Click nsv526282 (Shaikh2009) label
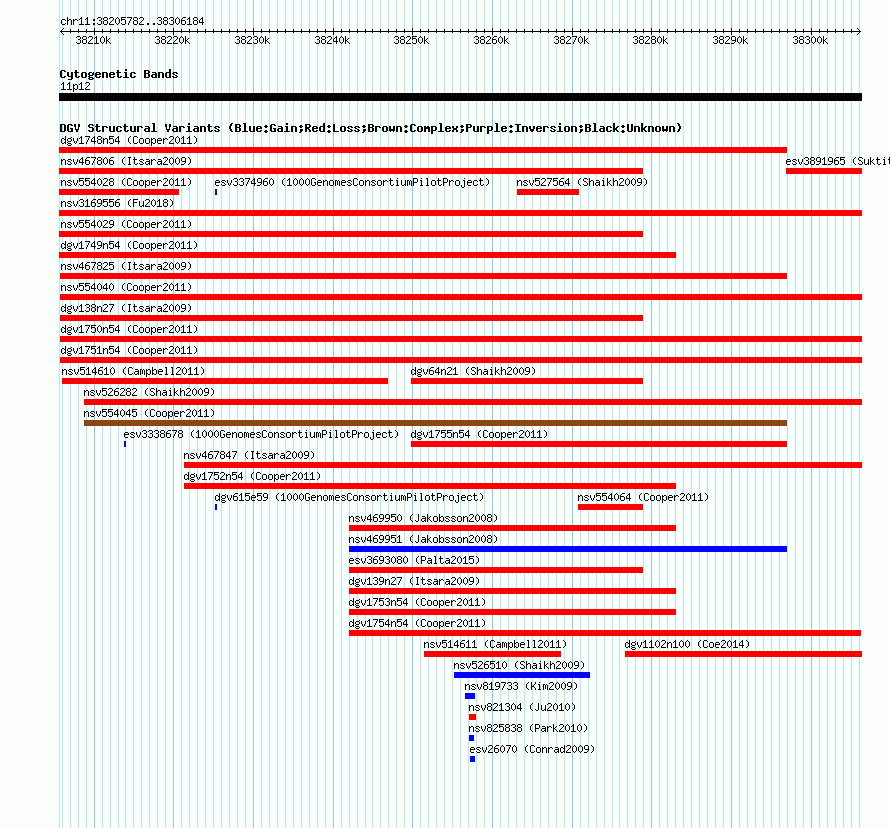 click(x=149, y=392)
